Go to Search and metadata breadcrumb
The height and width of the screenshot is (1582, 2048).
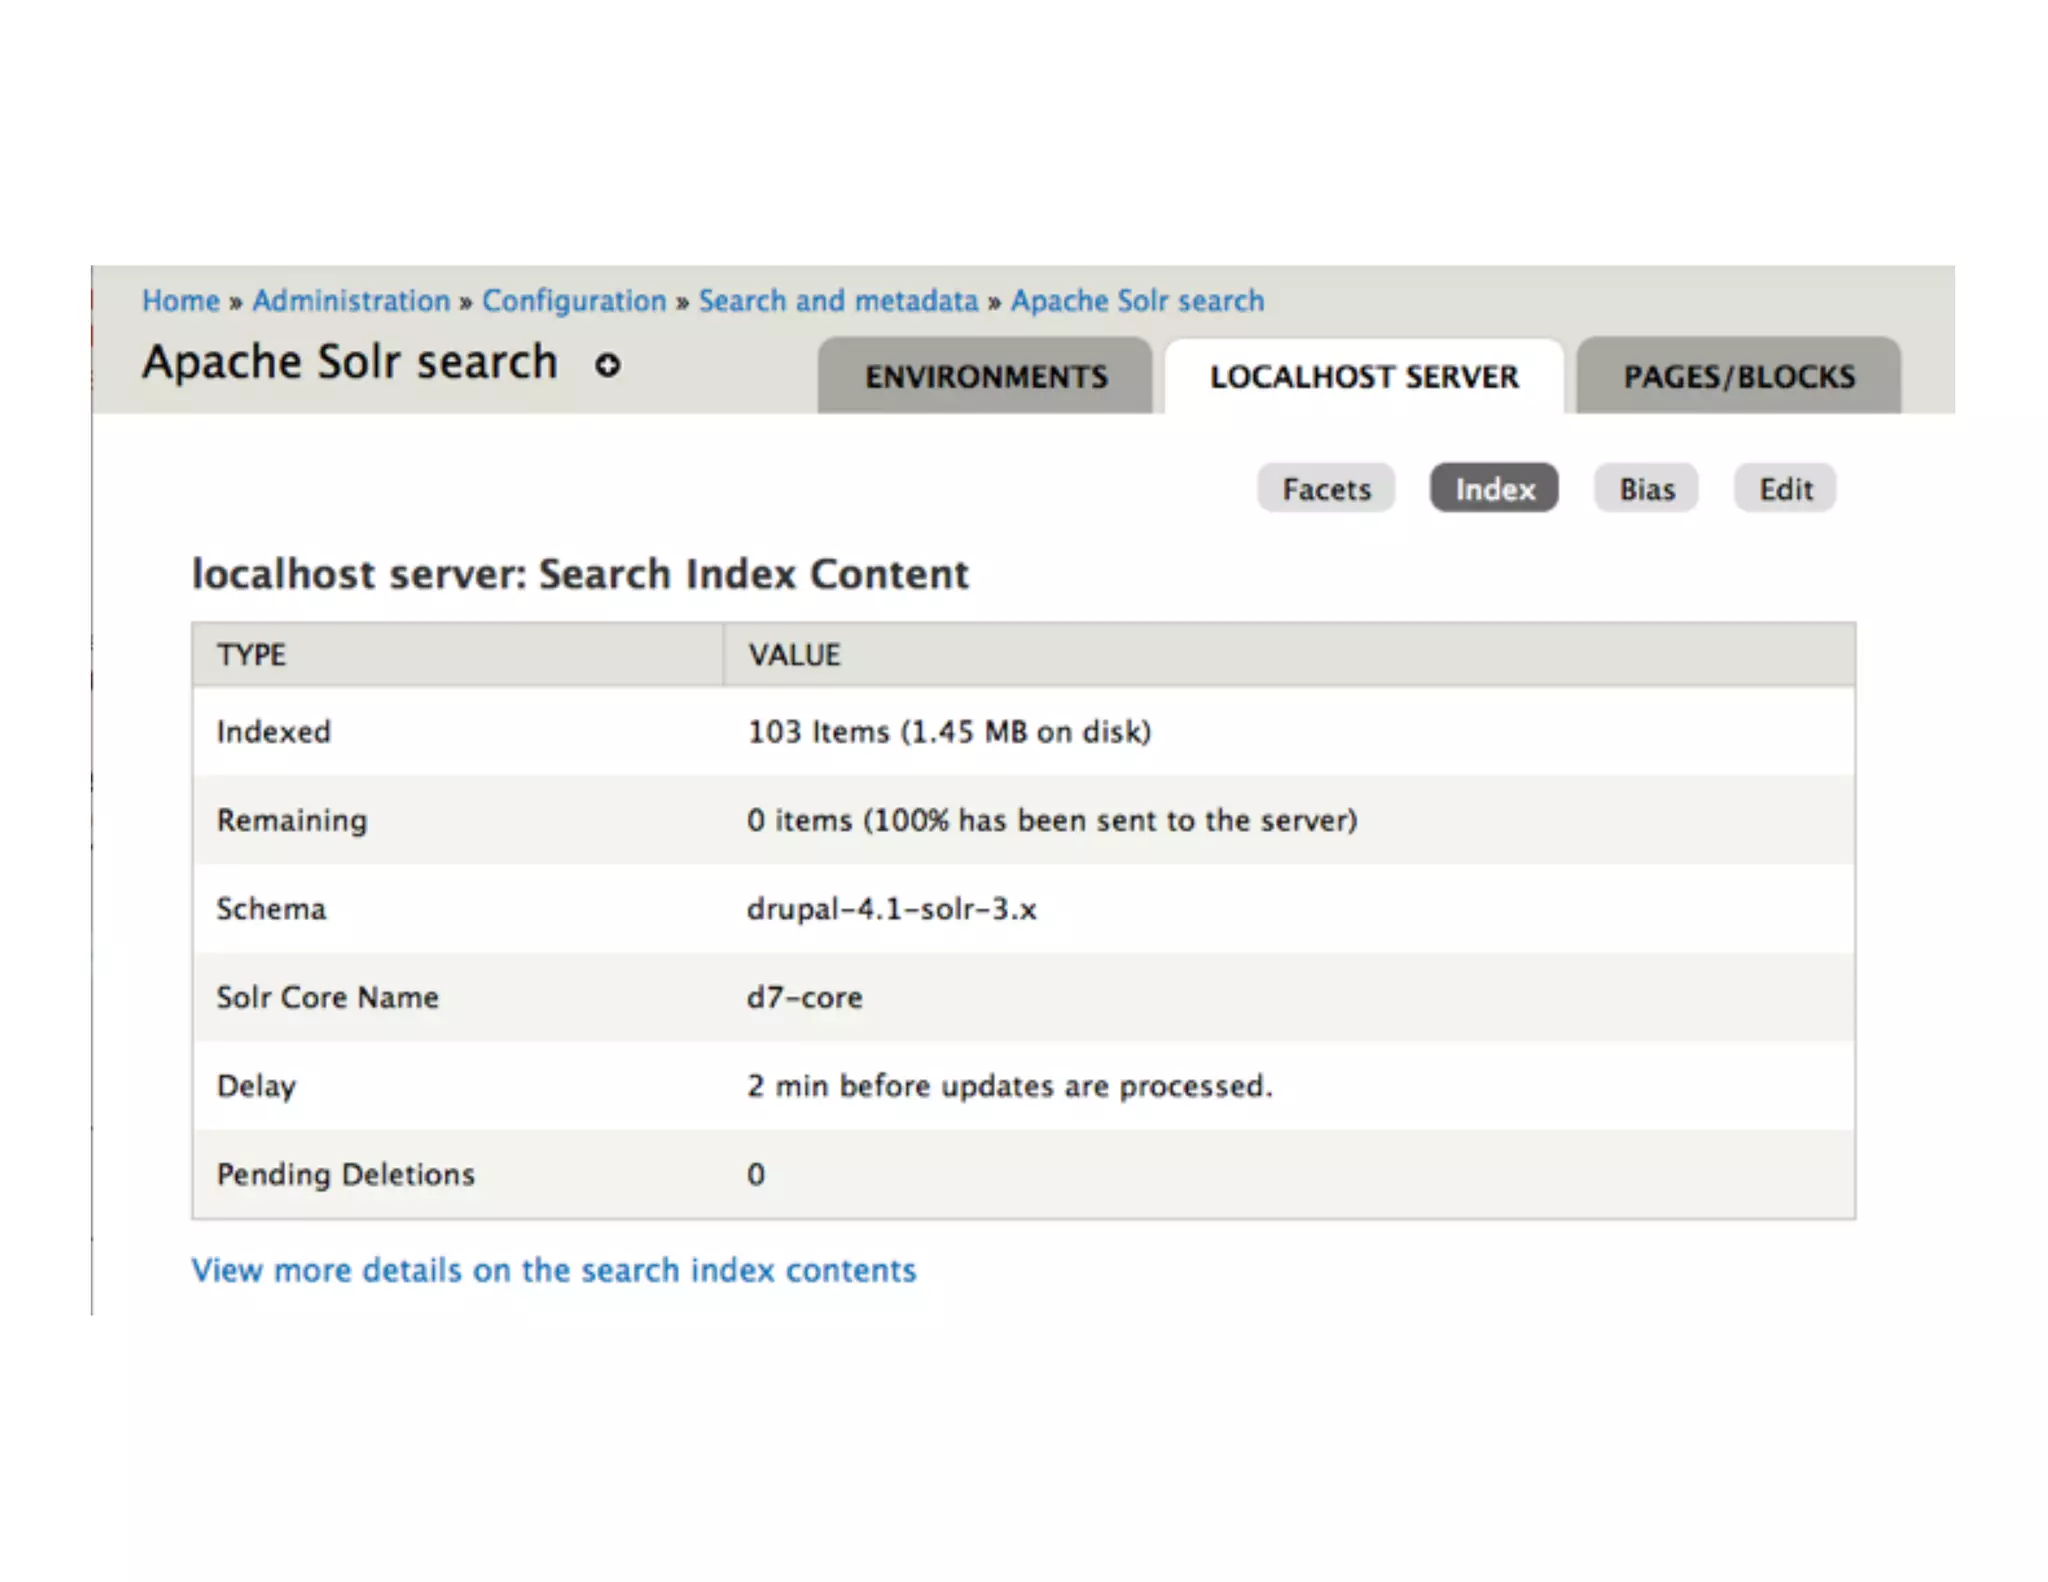click(x=838, y=301)
